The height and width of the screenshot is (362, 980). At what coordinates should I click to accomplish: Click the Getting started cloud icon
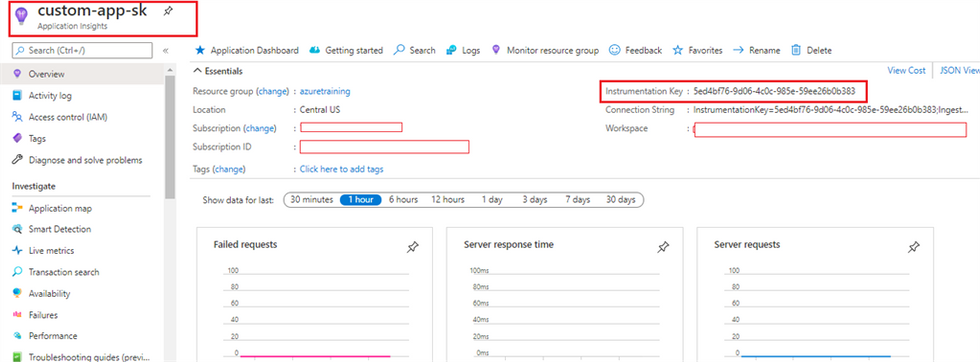coord(315,50)
